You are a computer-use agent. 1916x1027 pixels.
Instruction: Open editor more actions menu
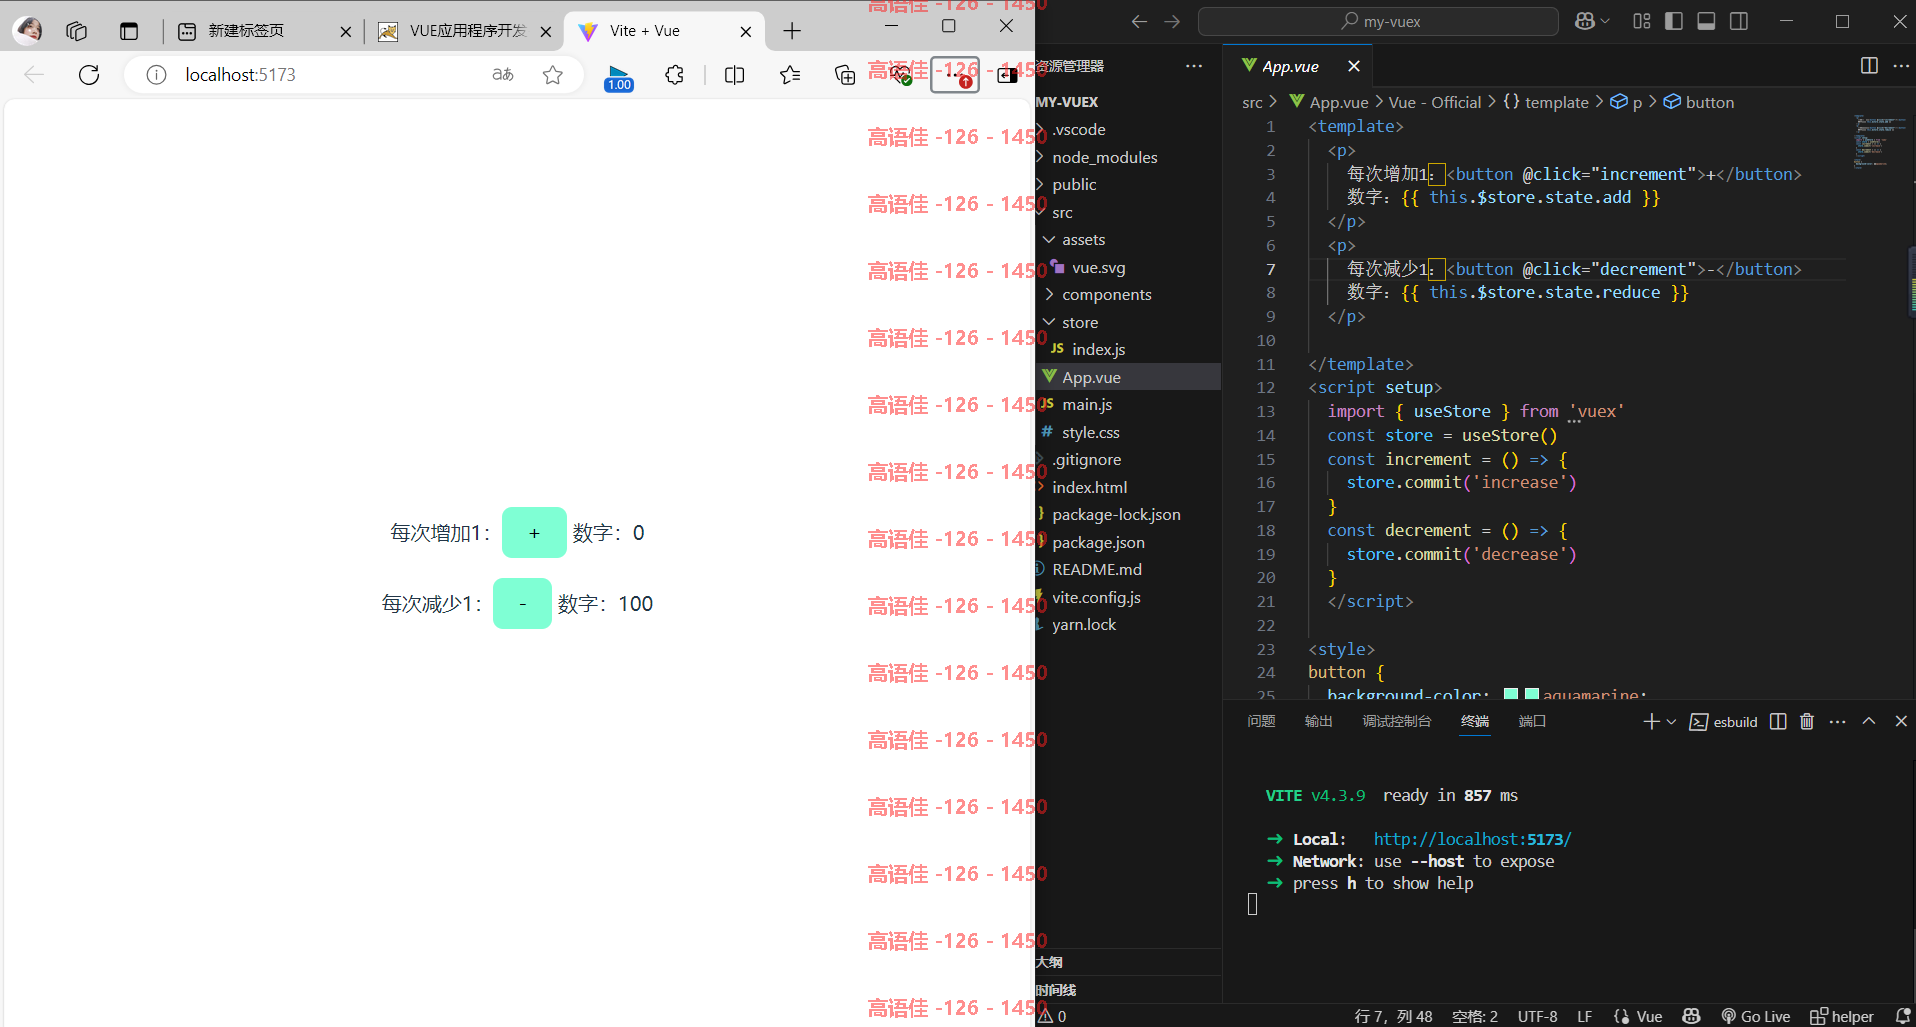1901,66
